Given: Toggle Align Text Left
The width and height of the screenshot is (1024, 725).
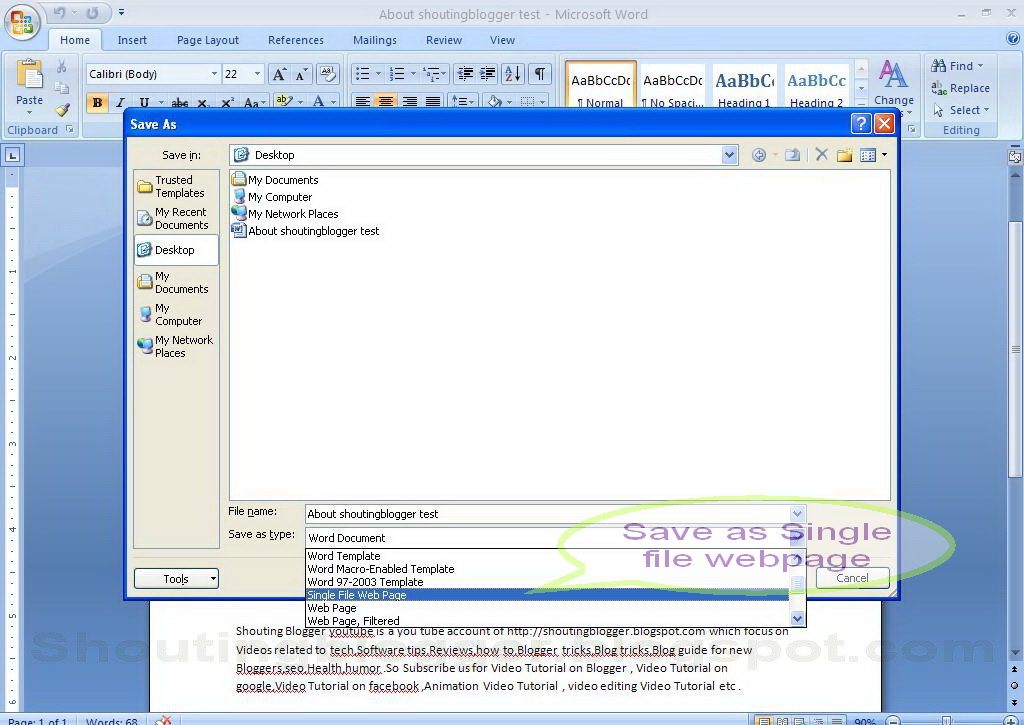Looking at the screenshot, I should (362, 101).
